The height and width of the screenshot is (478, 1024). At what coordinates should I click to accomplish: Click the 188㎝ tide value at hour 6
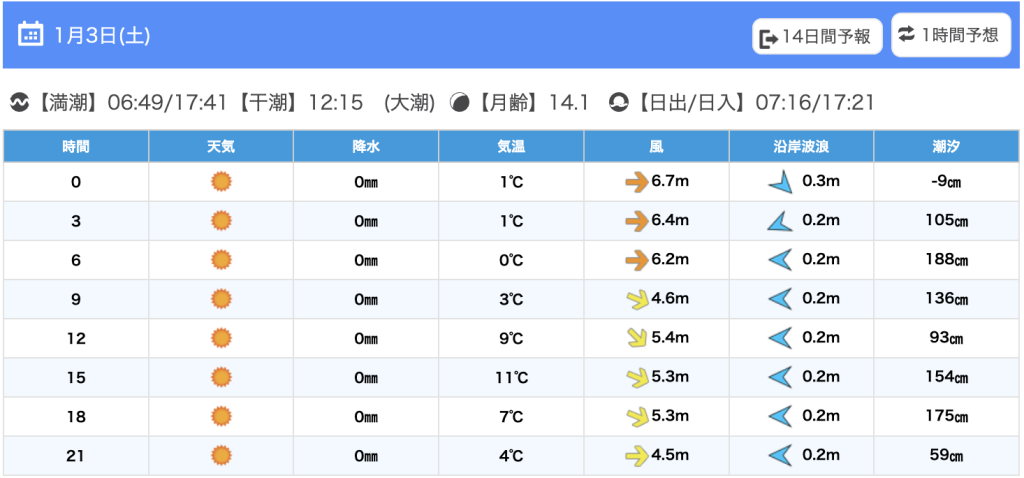[946, 260]
